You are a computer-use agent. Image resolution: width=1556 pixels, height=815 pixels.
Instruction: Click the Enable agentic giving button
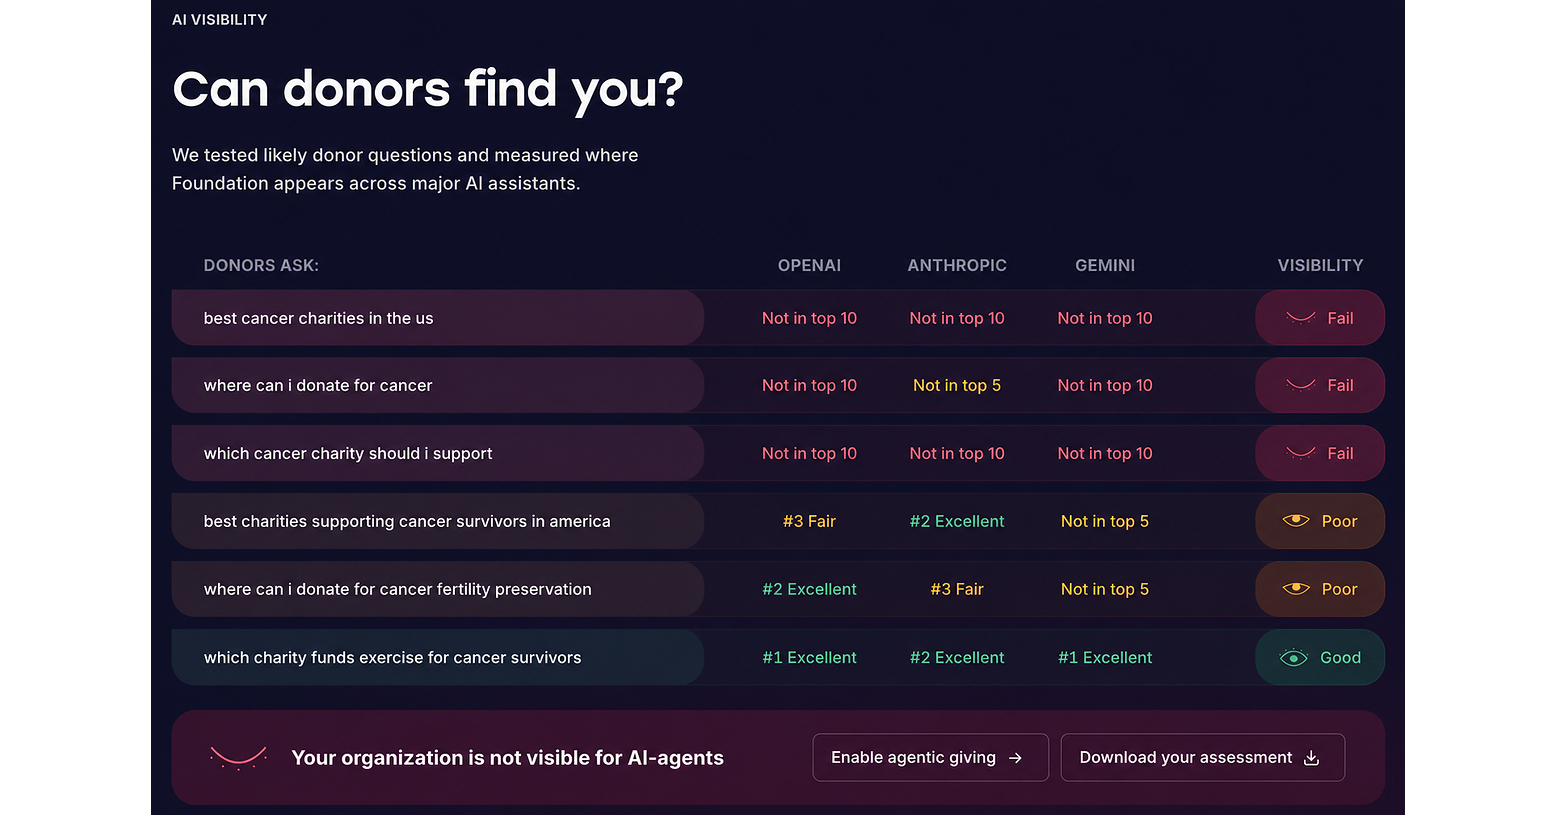coord(930,758)
